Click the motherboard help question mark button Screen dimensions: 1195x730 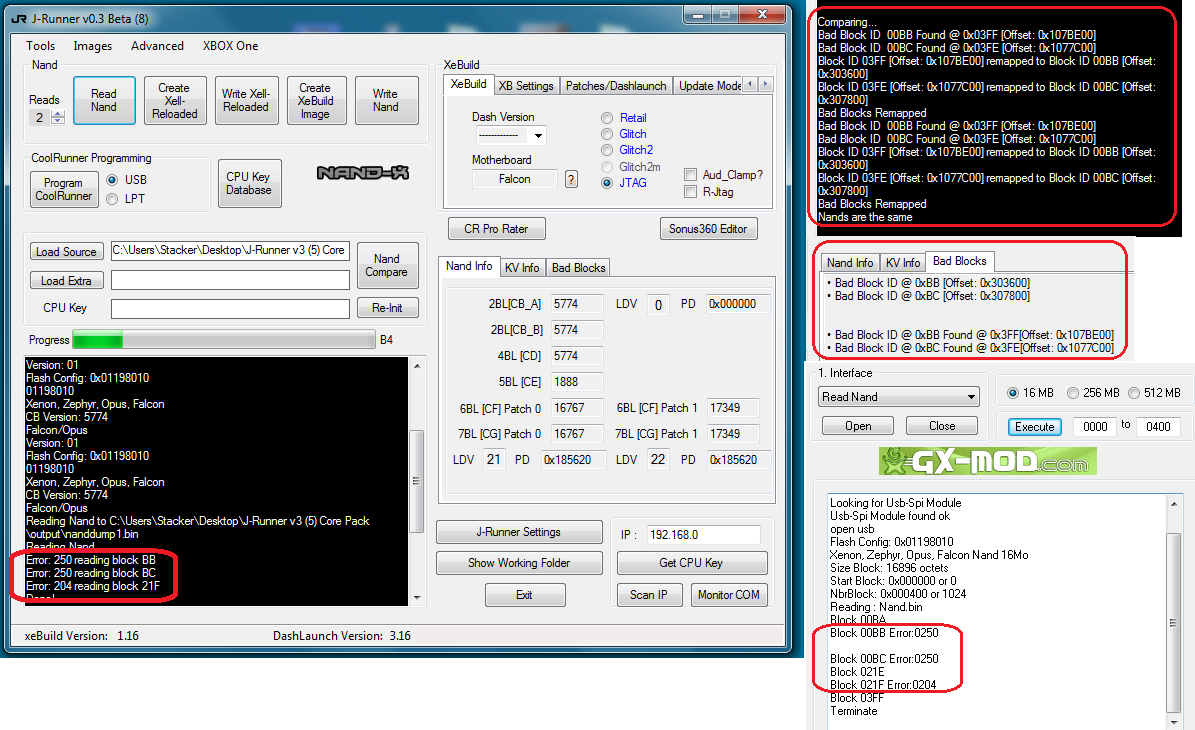(x=571, y=179)
